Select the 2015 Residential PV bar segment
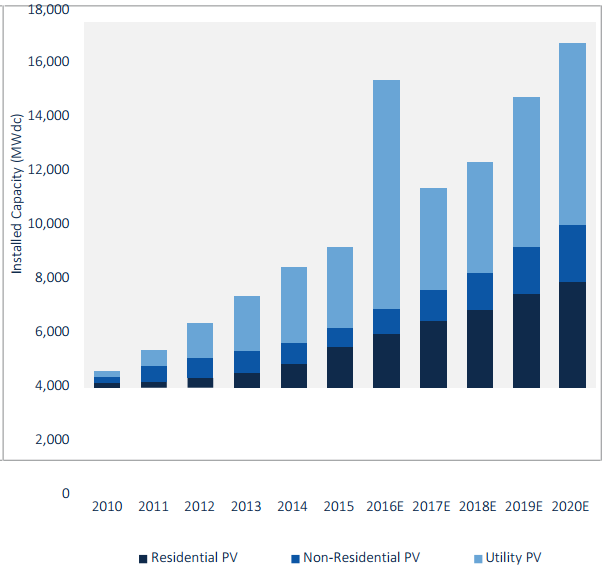 (x=340, y=367)
